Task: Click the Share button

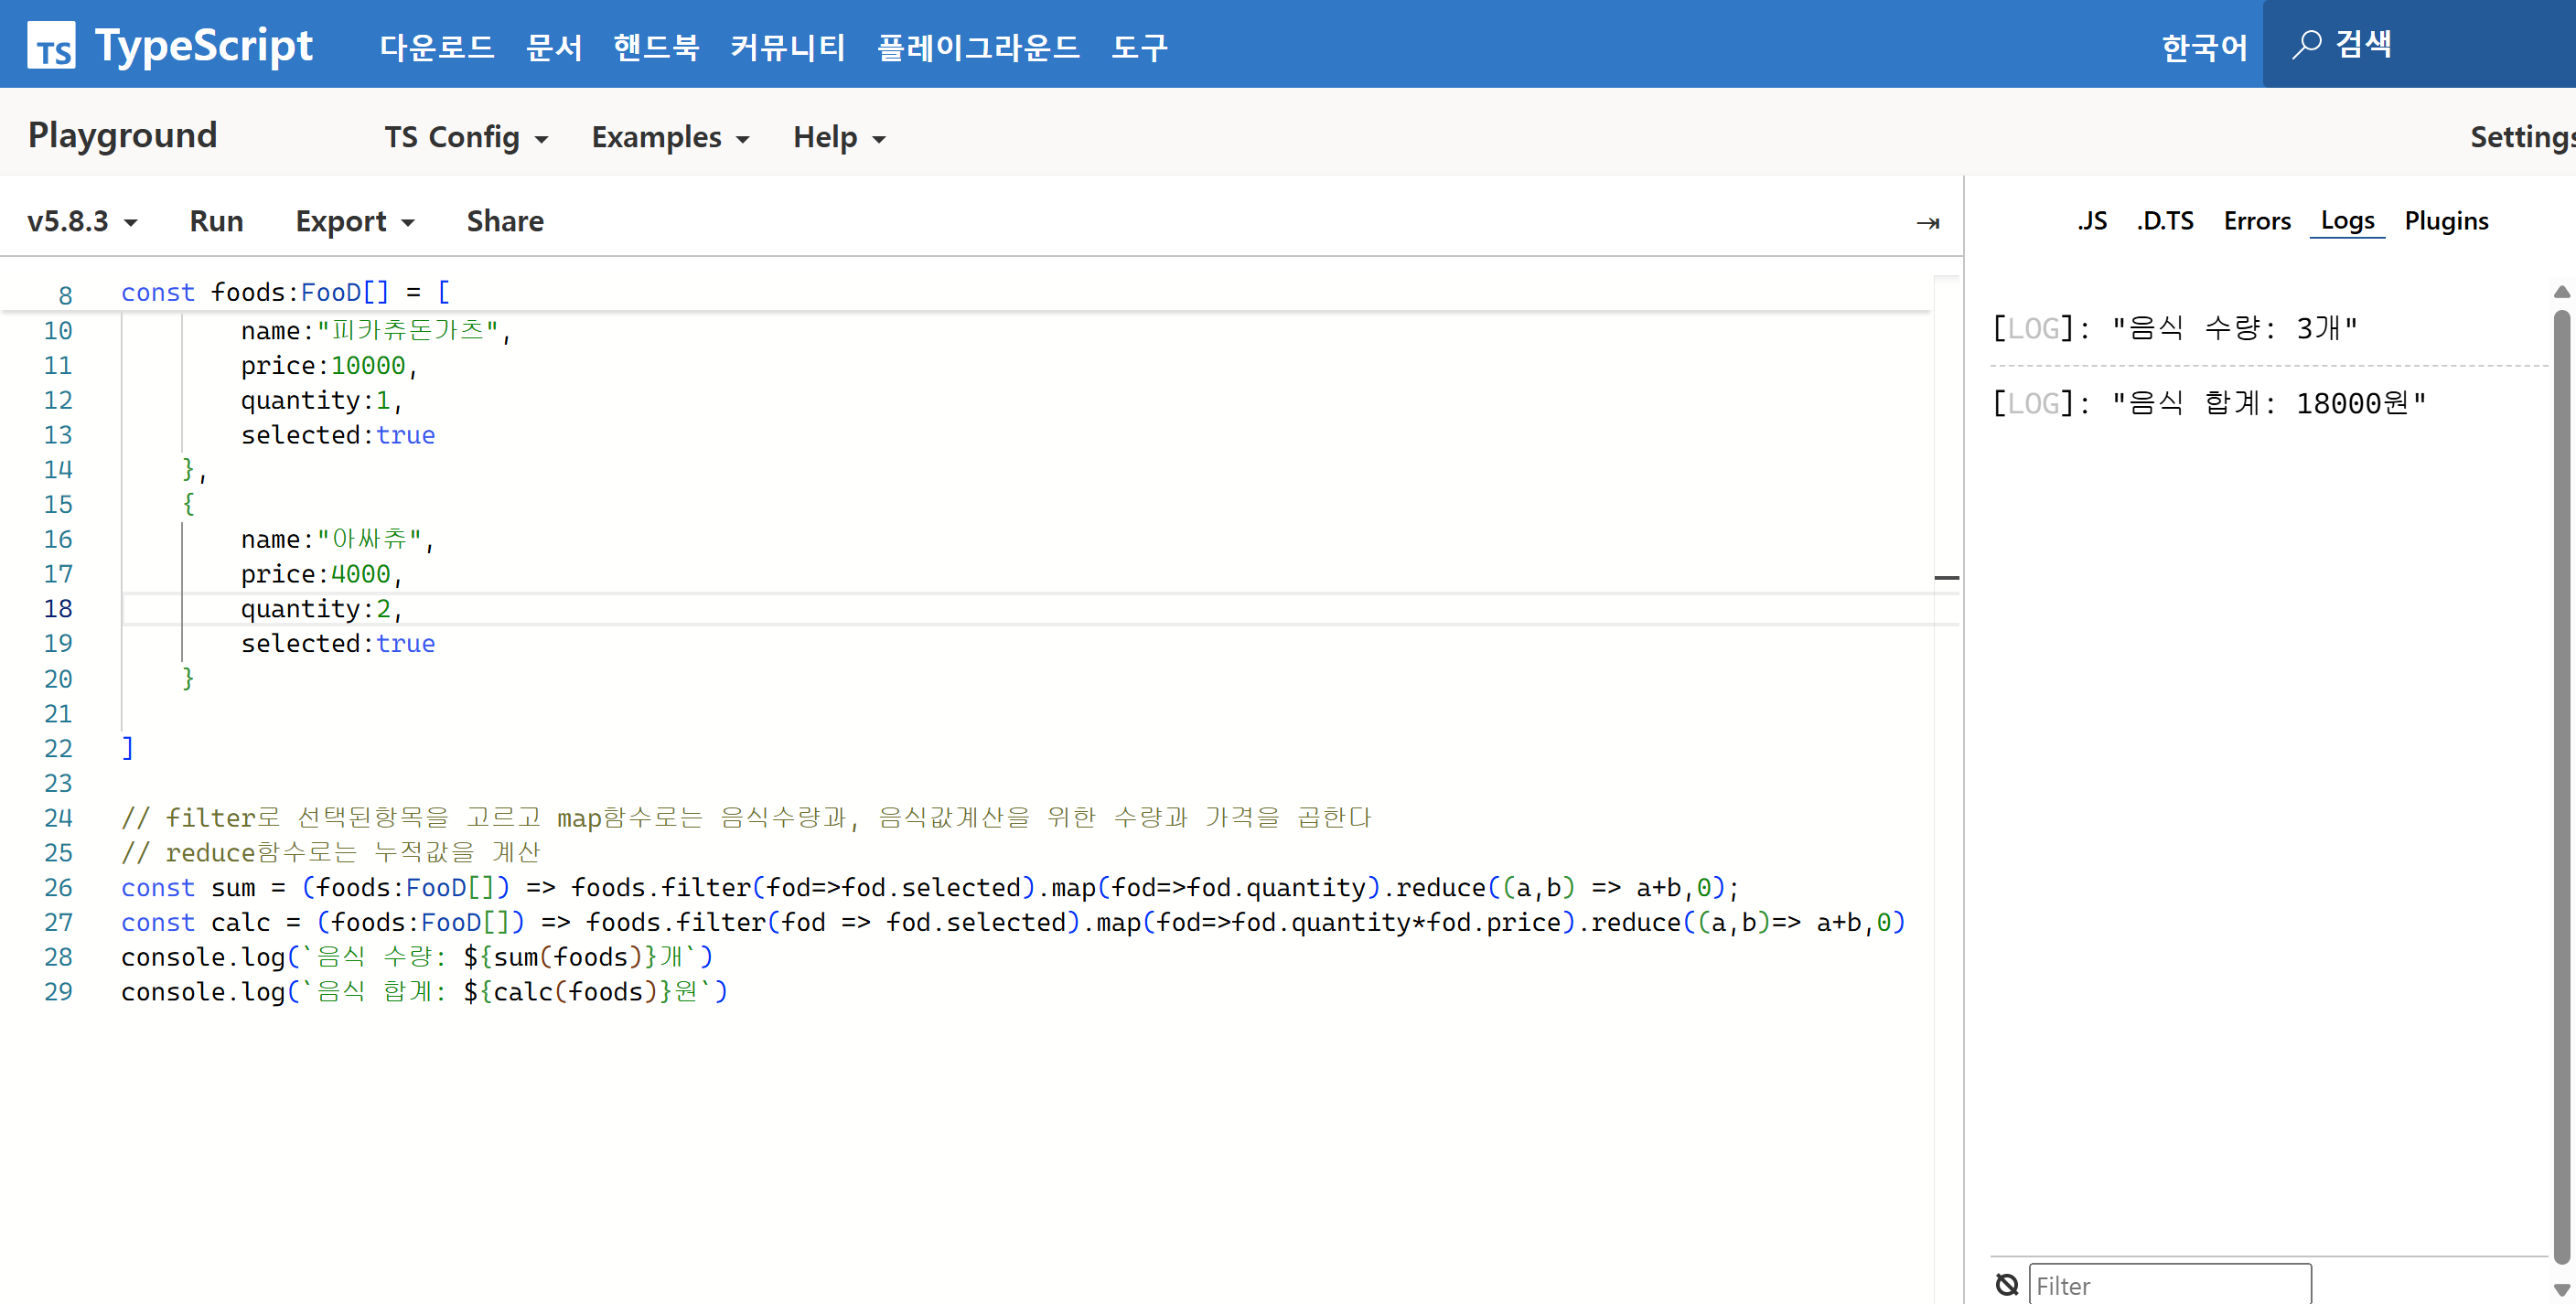Action: click(x=505, y=221)
